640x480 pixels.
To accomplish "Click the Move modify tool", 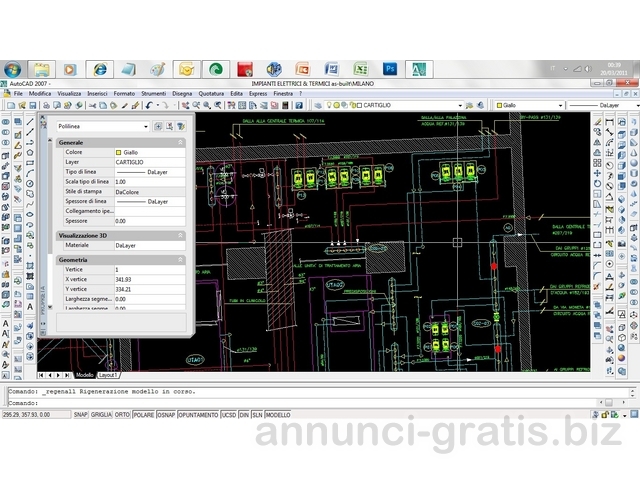I will pos(598,173).
